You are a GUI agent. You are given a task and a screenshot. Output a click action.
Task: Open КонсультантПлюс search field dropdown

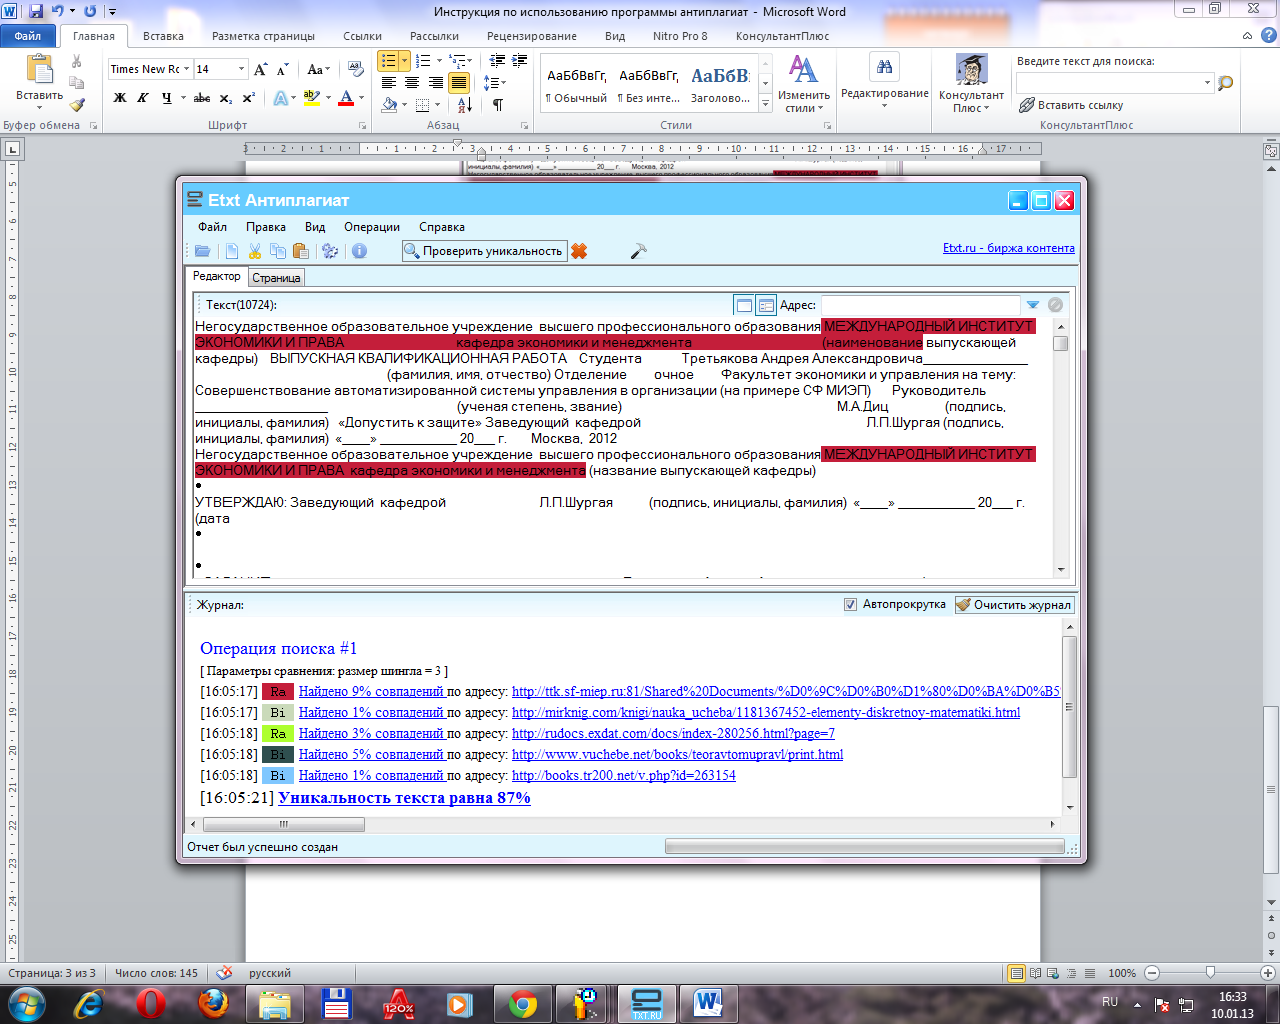pyautogui.click(x=1208, y=83)
